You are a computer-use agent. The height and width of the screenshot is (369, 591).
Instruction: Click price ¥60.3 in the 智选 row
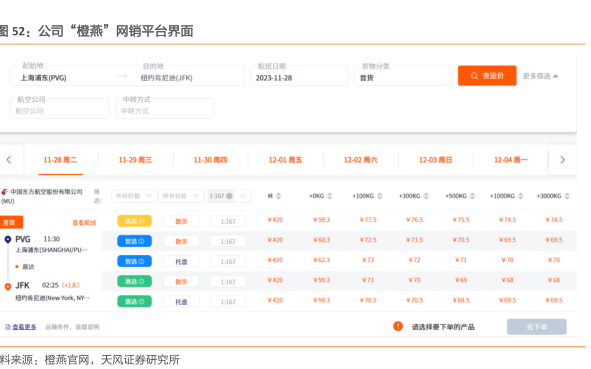click(x=322, y=240)
